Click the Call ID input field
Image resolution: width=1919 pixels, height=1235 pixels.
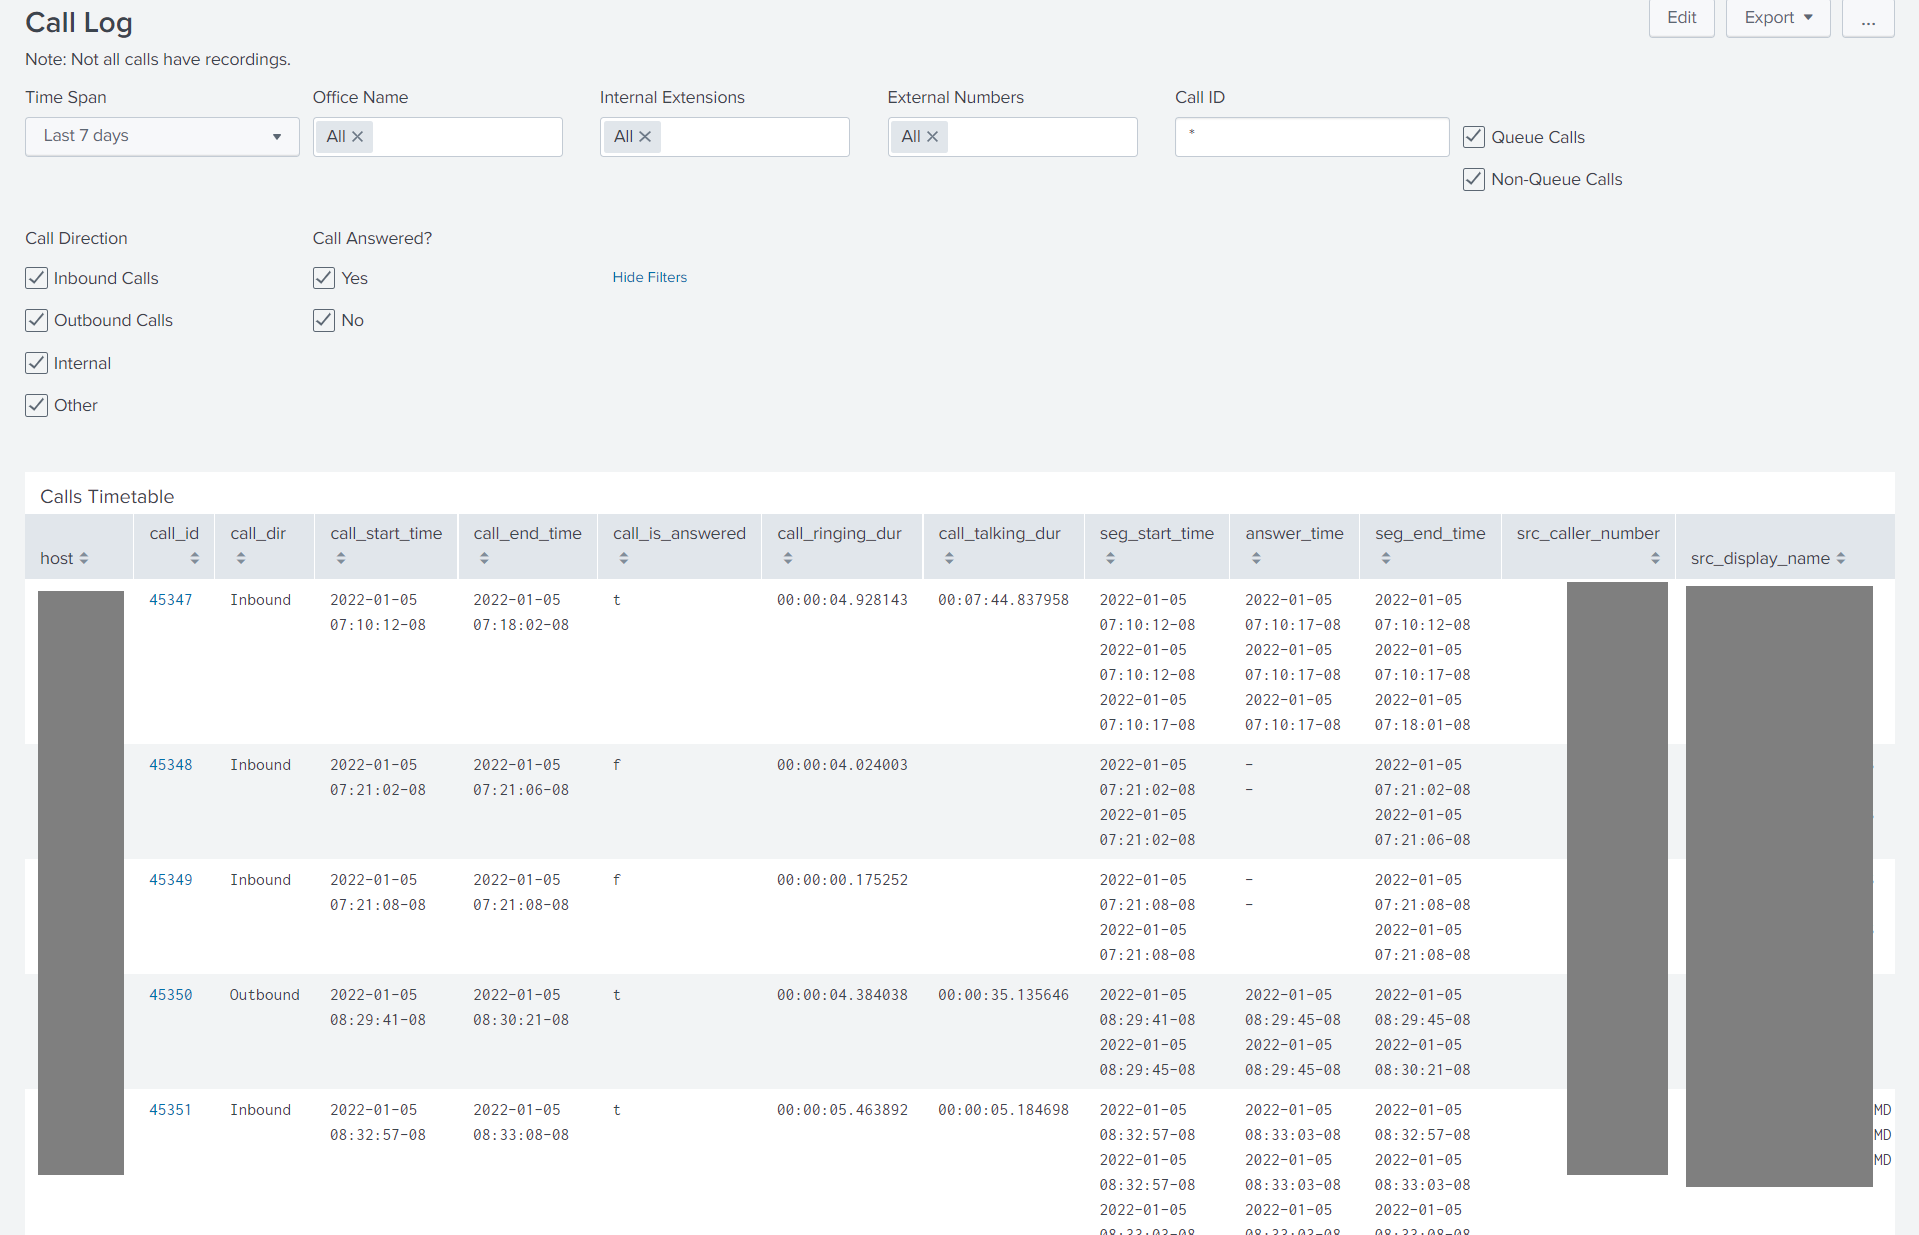pos(1312,137)
